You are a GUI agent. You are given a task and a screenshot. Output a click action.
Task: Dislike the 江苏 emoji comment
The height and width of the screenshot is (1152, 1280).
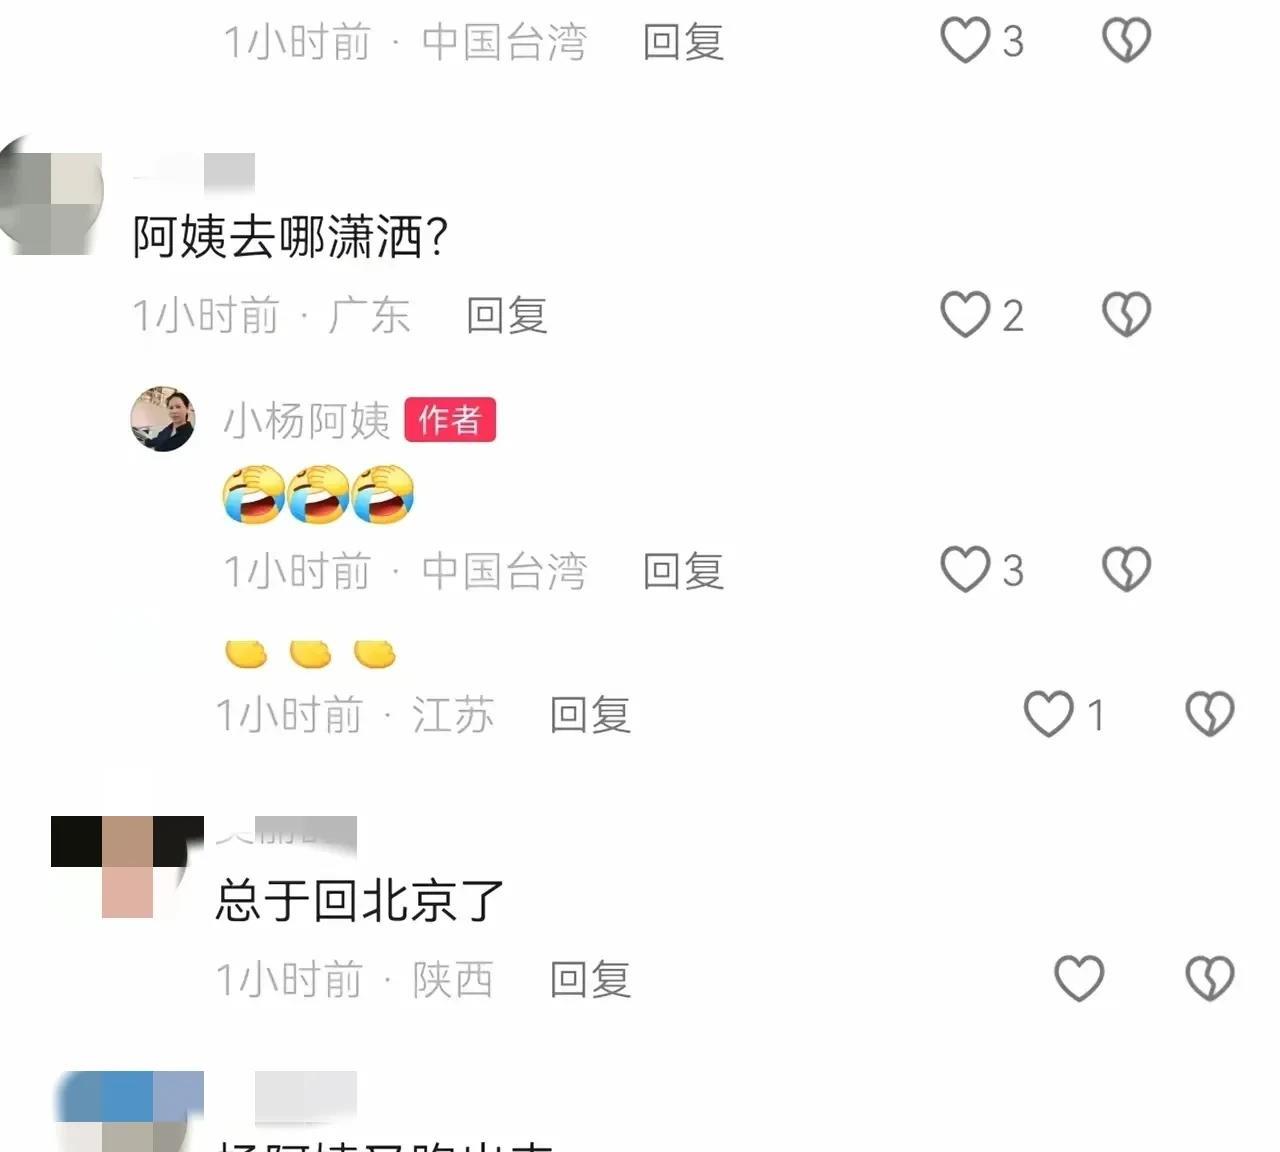coord(1210,714)
